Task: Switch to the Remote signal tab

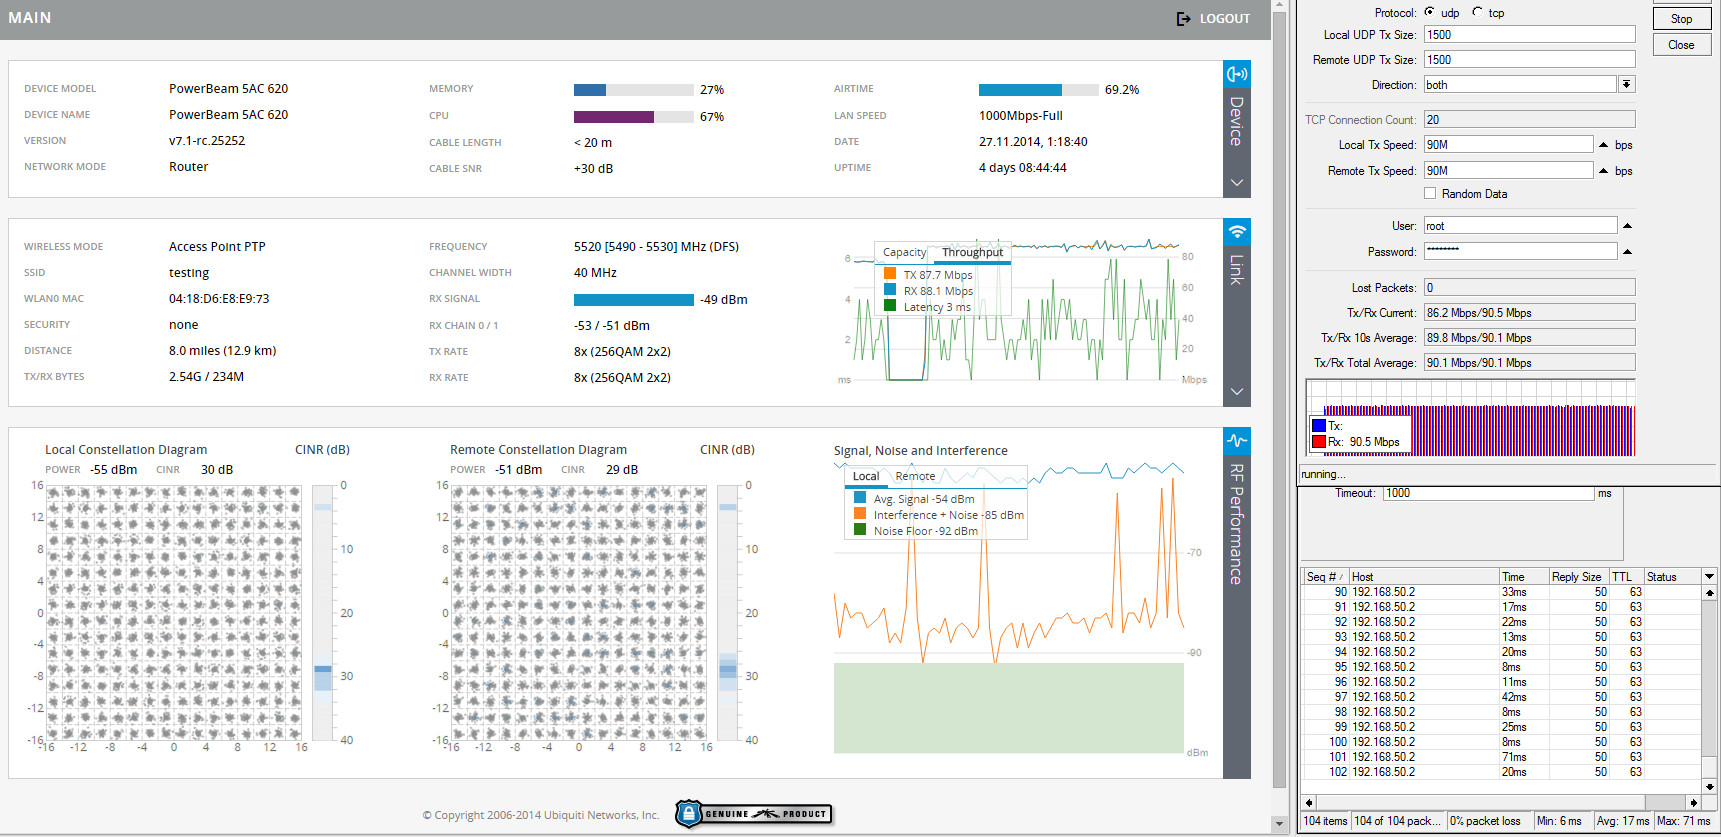Action: click(x=915, y=476)
